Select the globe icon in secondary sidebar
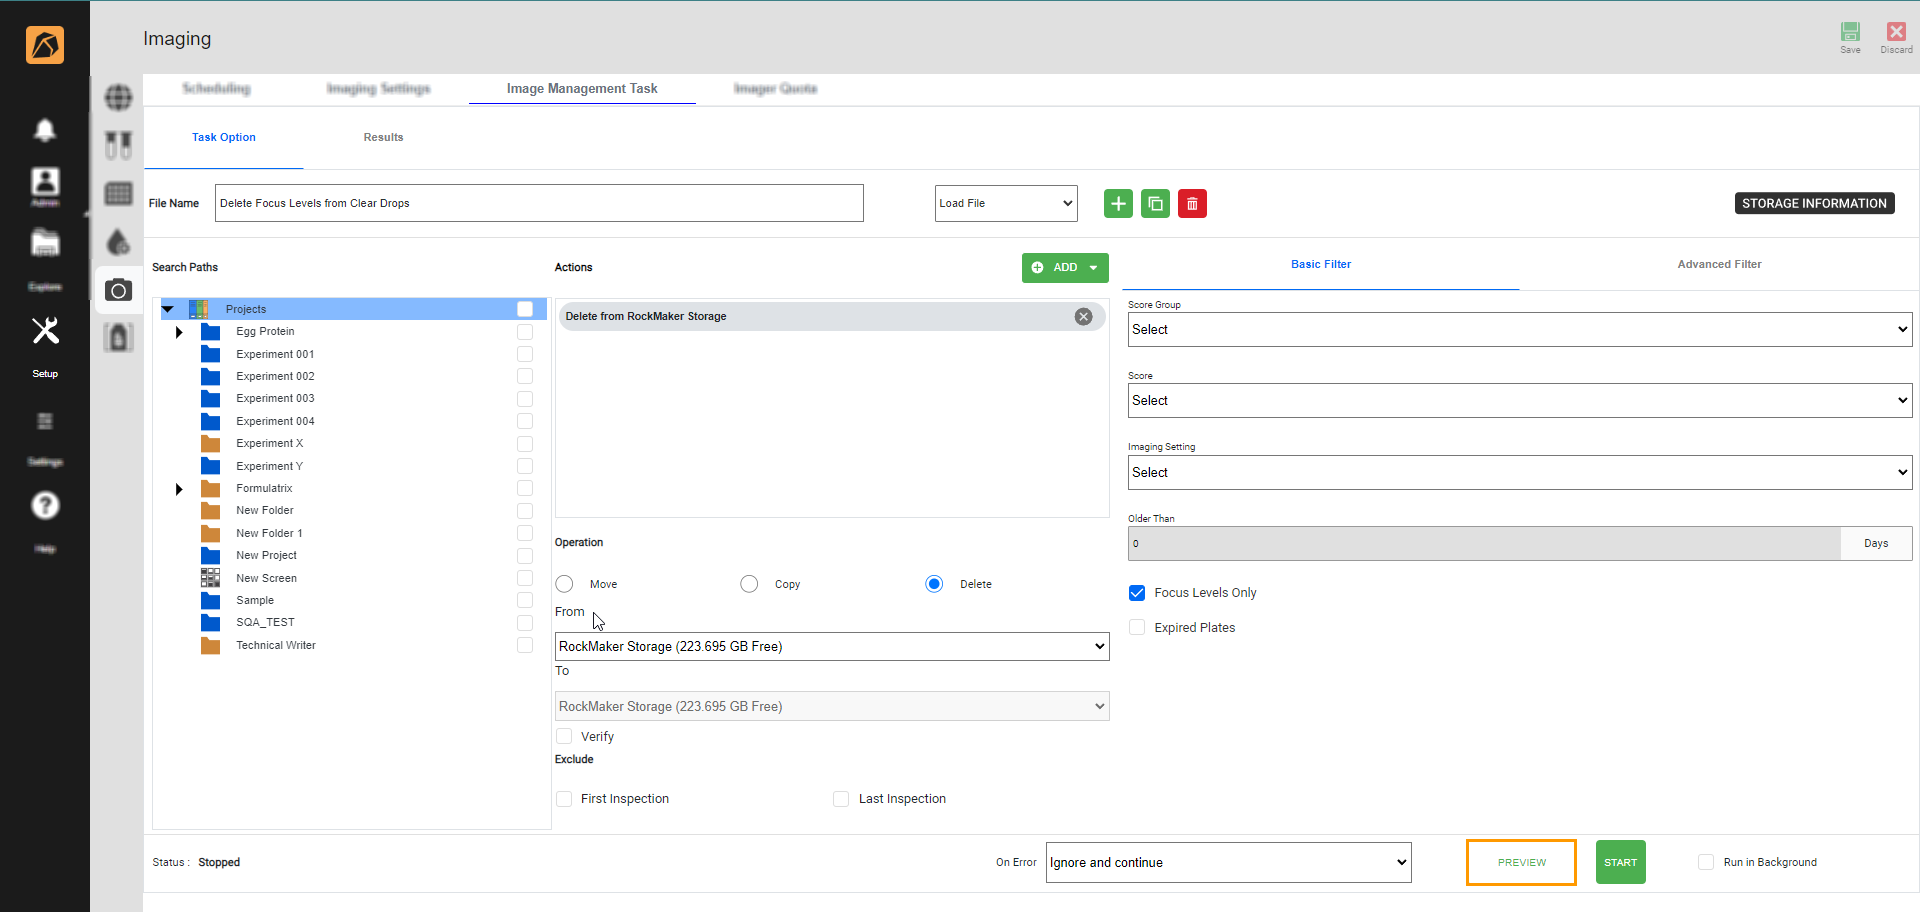Screen dimensions: 1920x912 [x=118, y=98]
